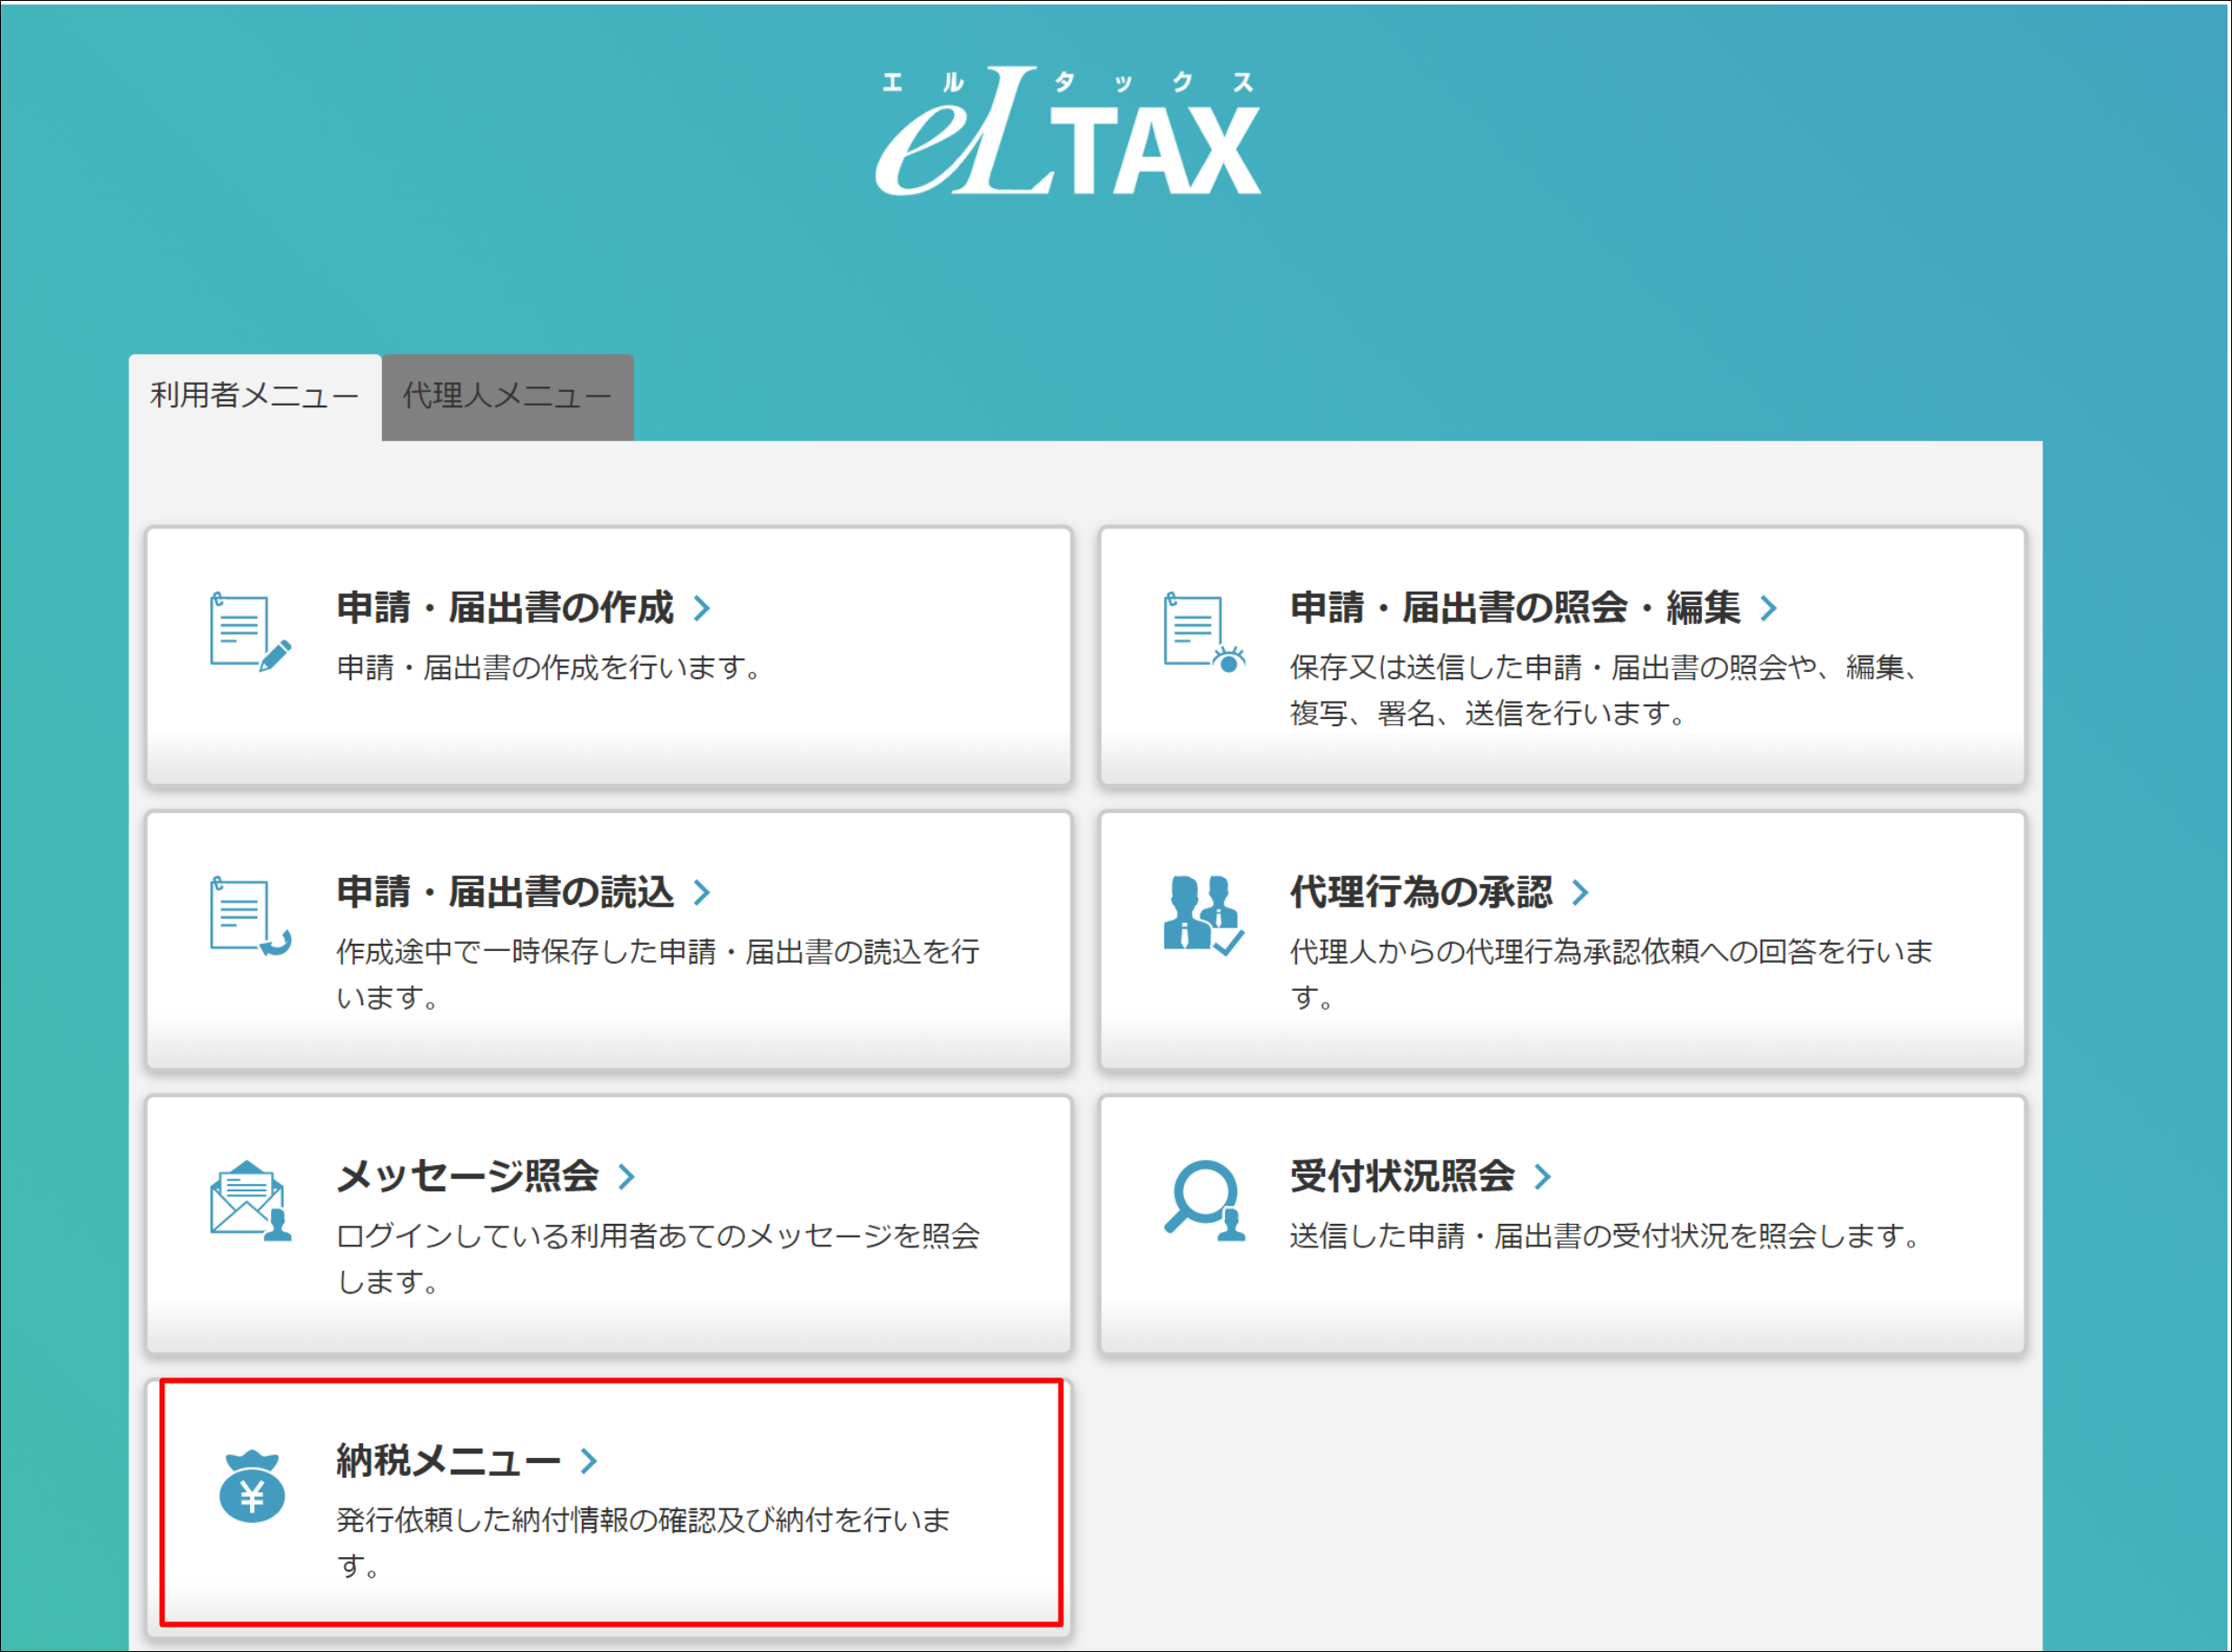This screenshot has height=1652, width=2232.
Task: Click the chevron next to 代理行為の承認
Action: 1580,892
